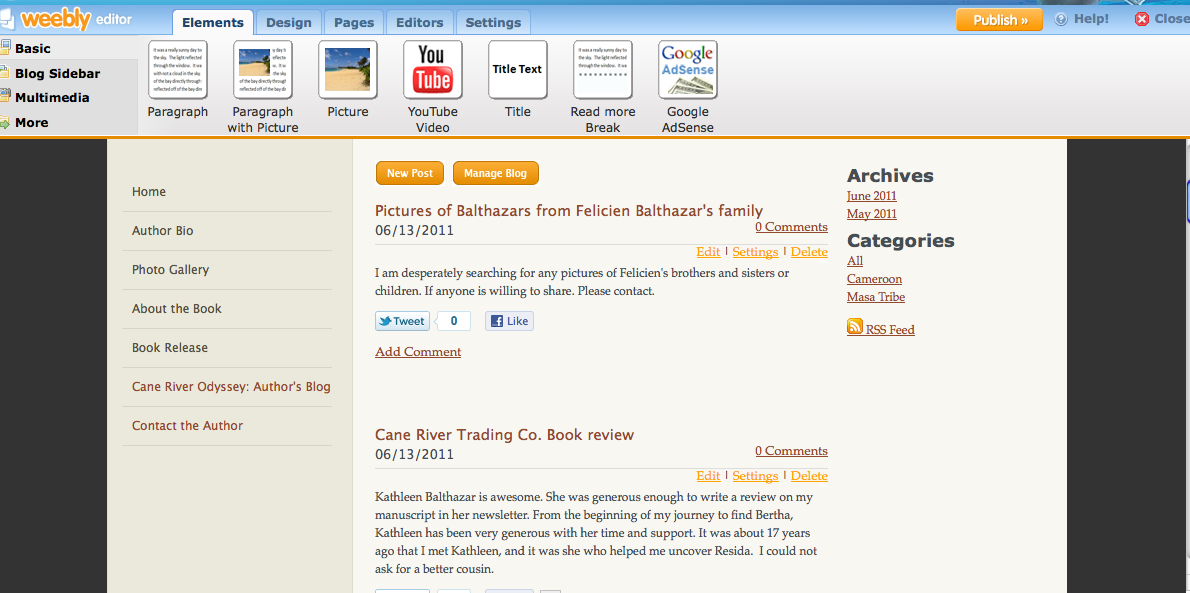Select the Paragraph element icon
The width and height of the screenshot is (1190, 593).
click(177, 70)
